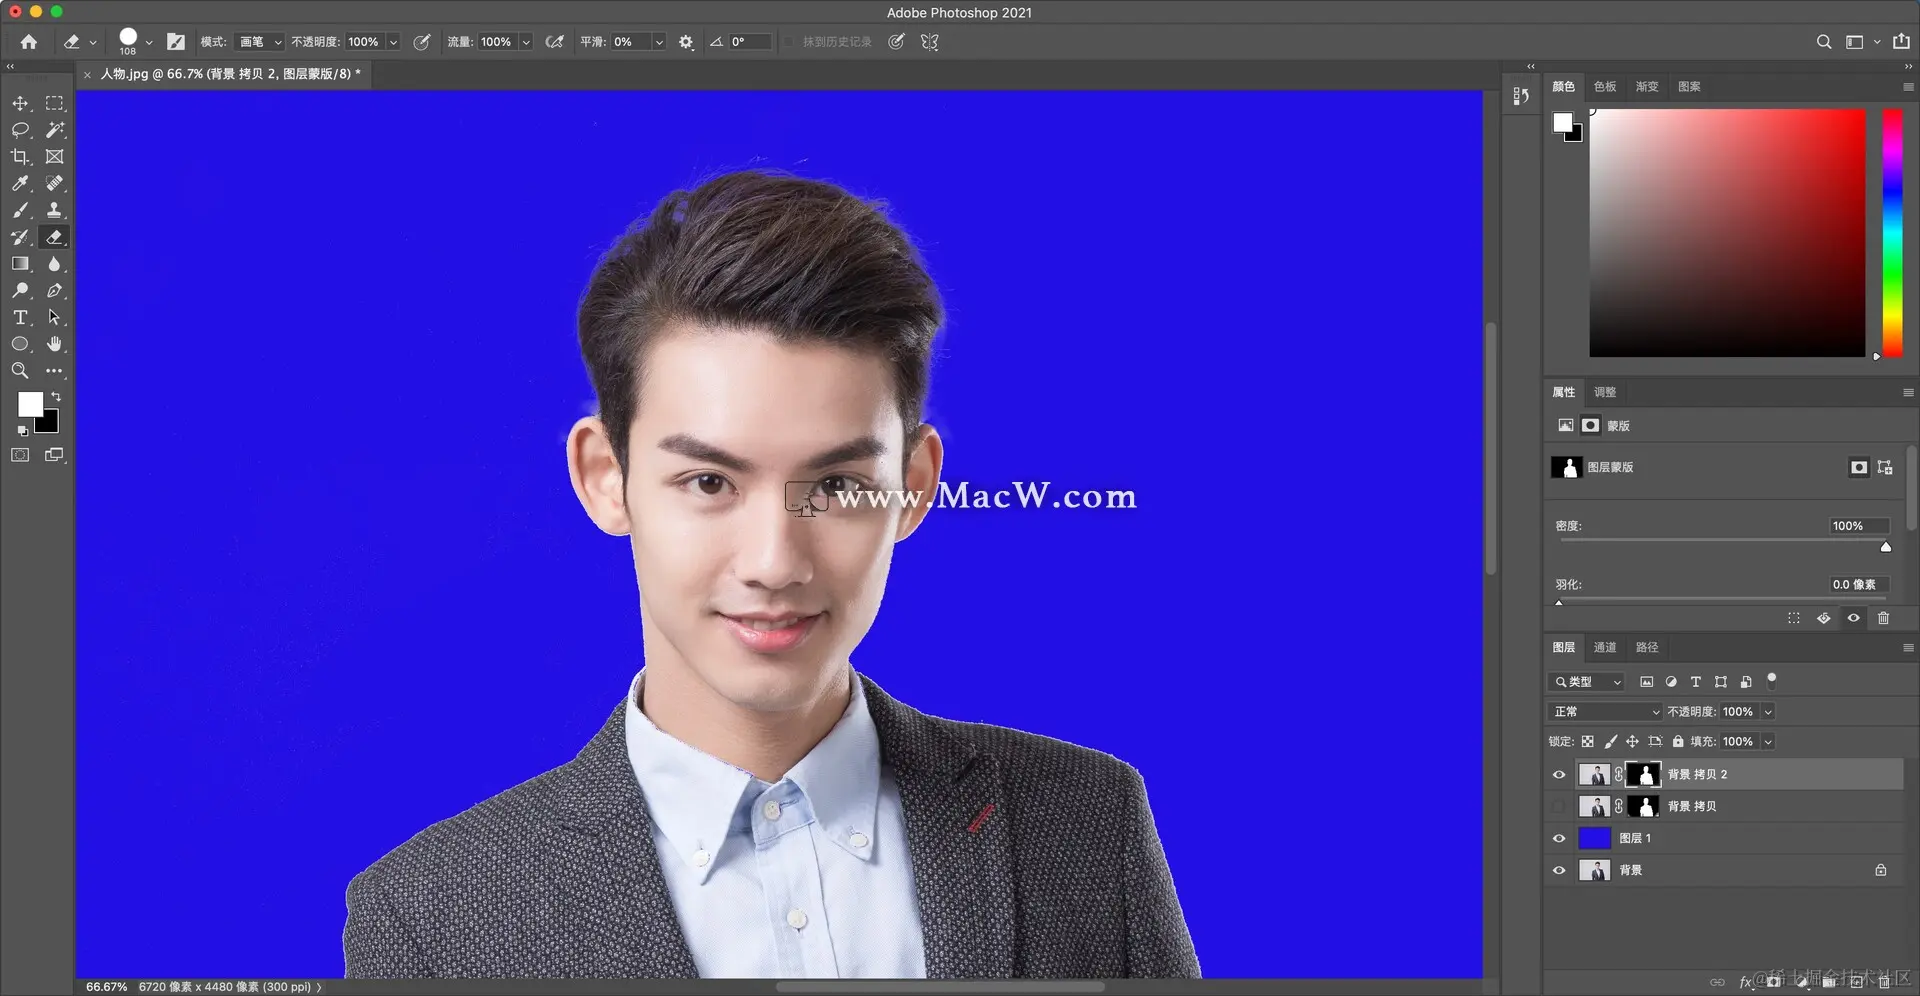The height and width of the screenshot is (996, 1920).
Task: Open brush settings panel toggle
Action: tap(176, 42)
